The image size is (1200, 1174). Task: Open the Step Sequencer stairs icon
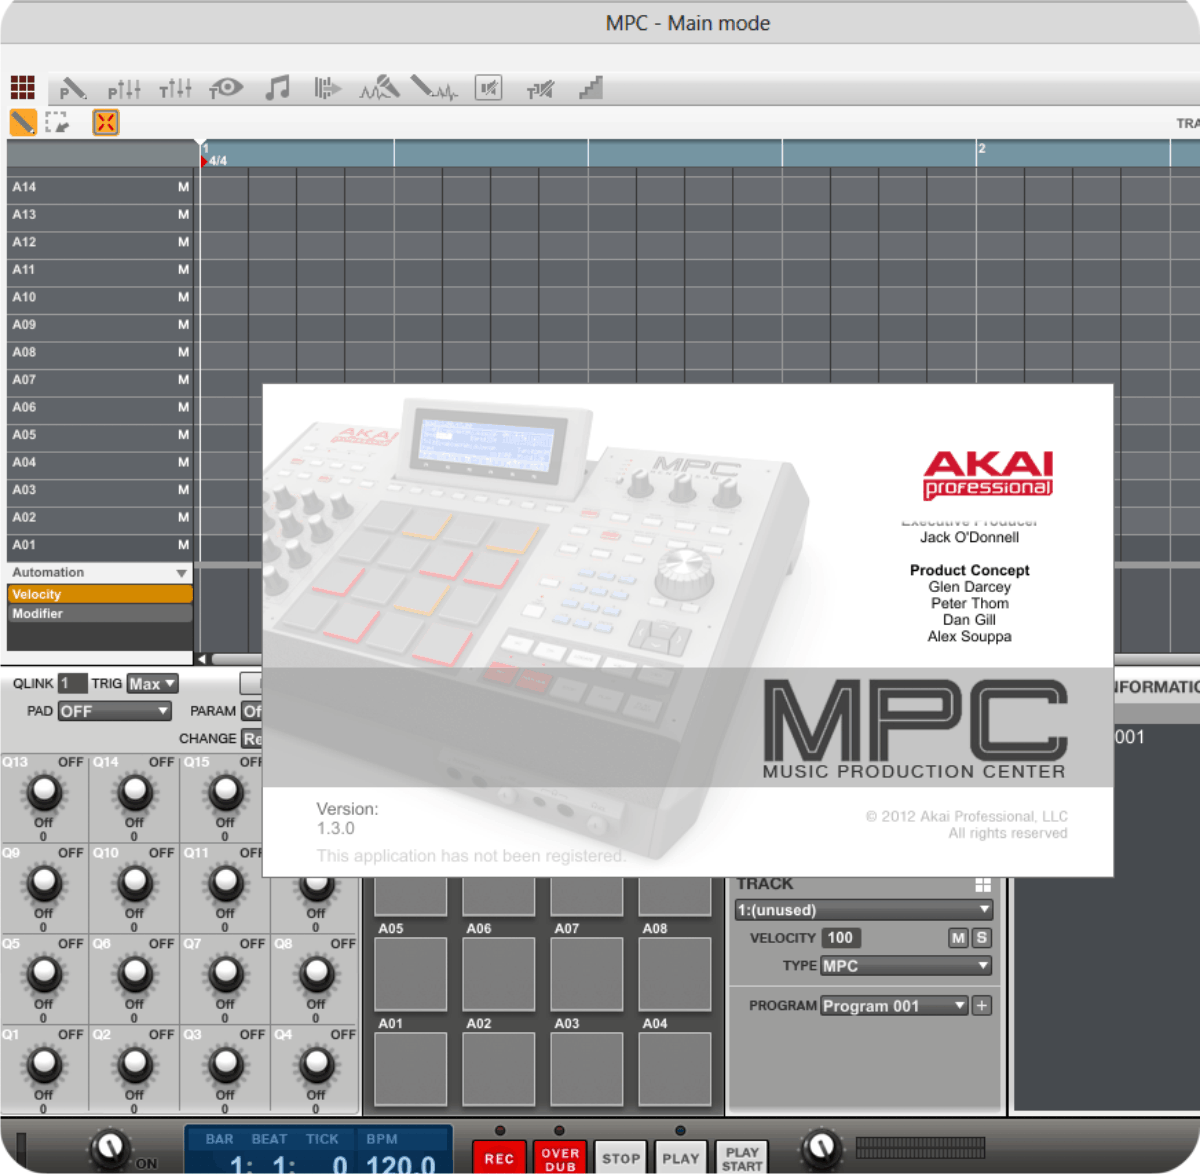tap(591, 88)
